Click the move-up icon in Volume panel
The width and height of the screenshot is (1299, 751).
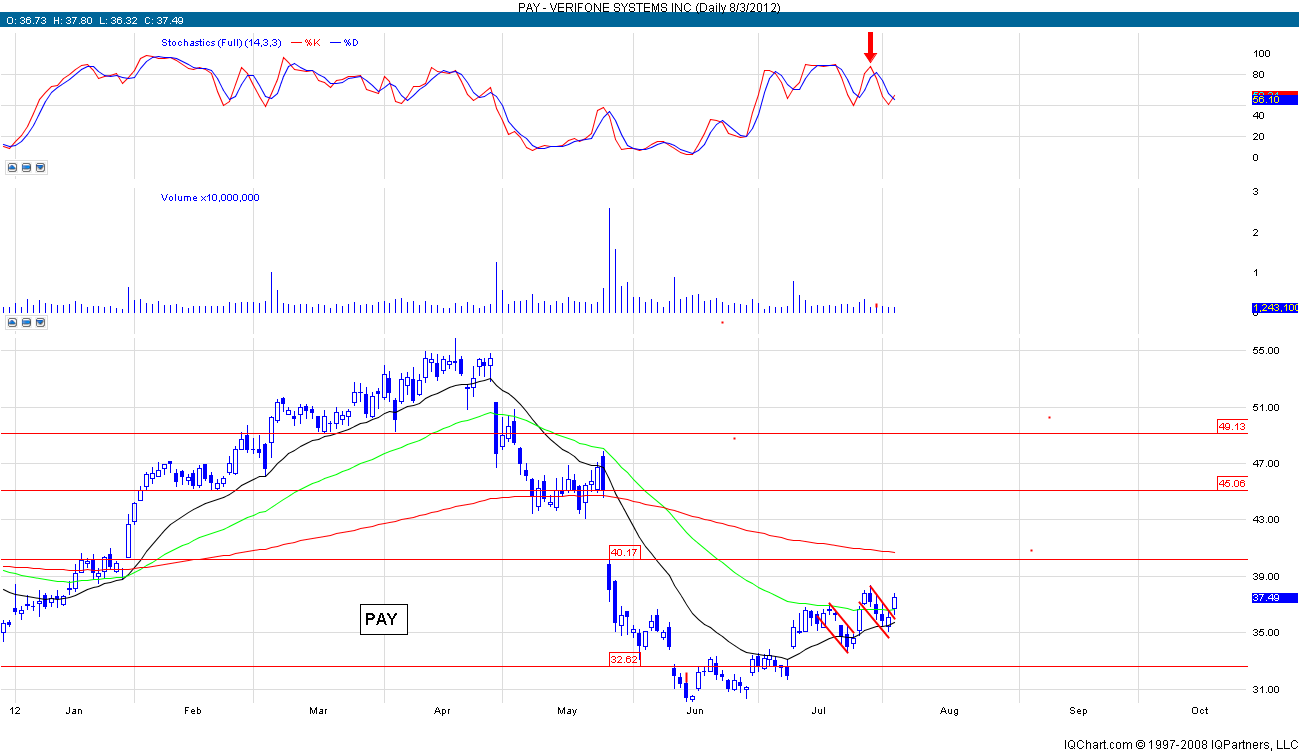11,322
